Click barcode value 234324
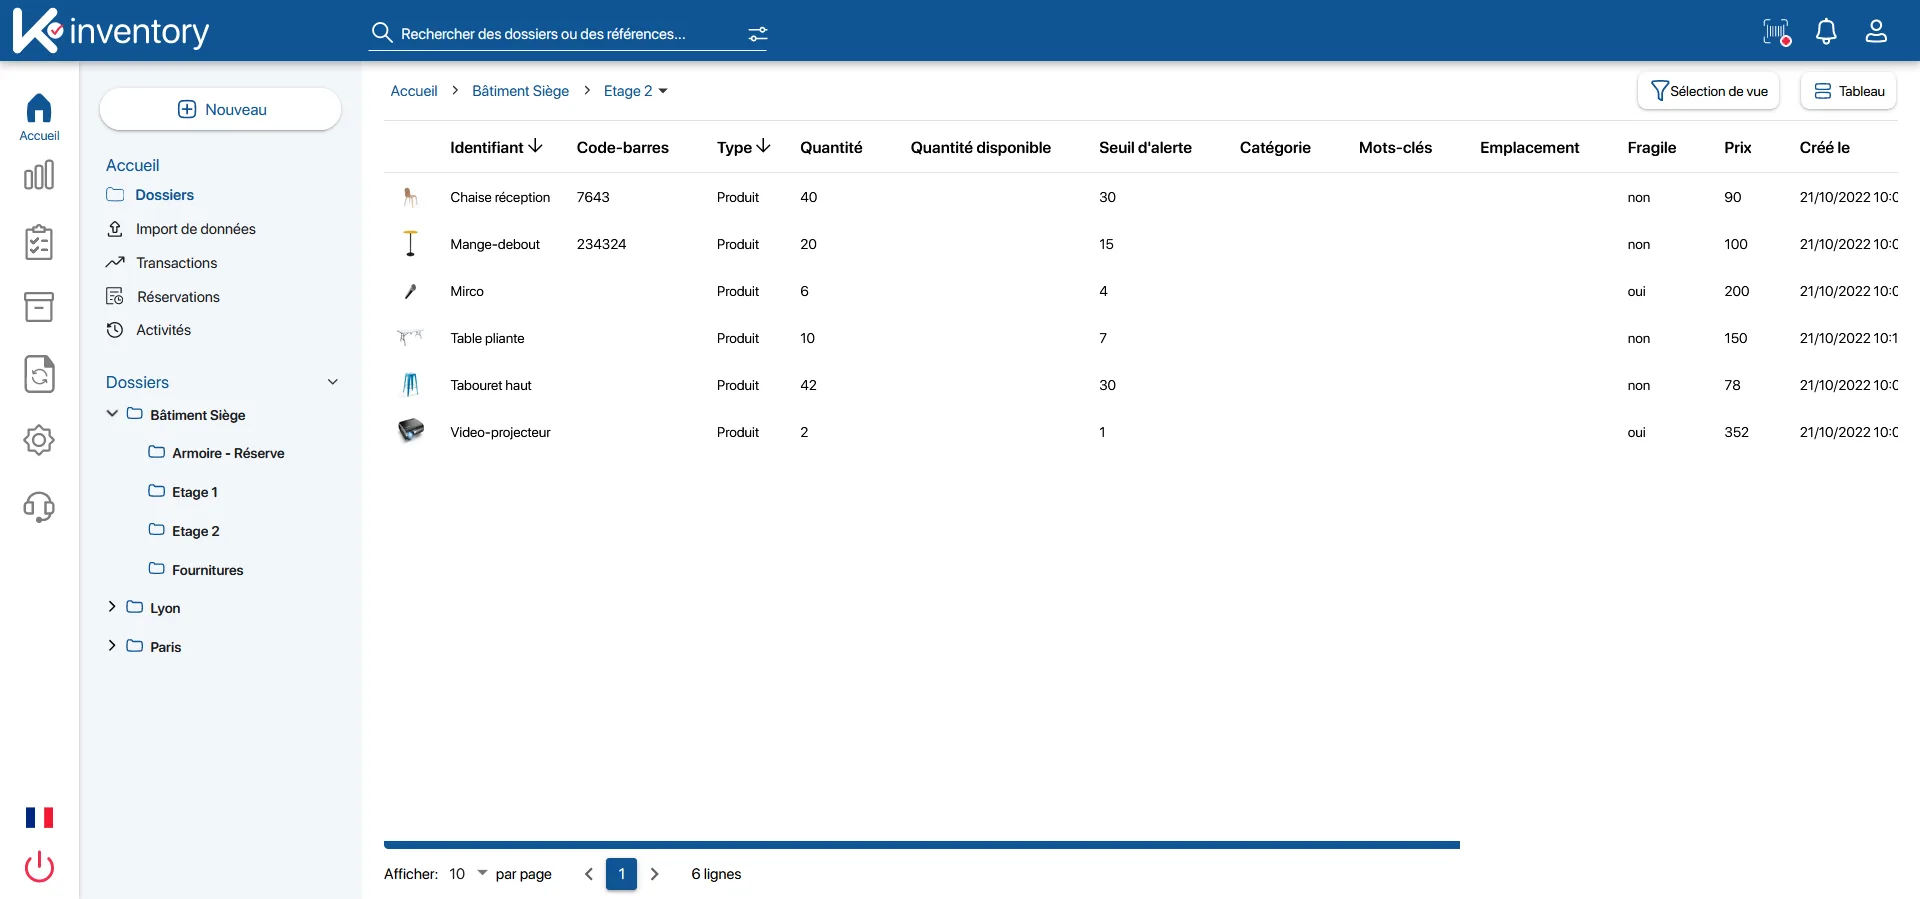The image size is (1920, 899). point(601,244)
